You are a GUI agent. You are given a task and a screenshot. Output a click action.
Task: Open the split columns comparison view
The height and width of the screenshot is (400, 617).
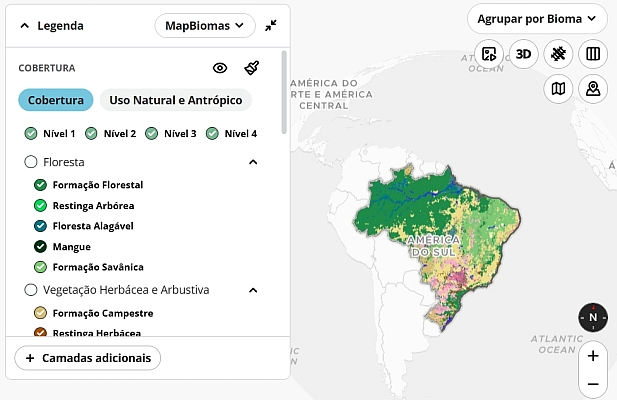pyautogui.click(x=592, y=54)
